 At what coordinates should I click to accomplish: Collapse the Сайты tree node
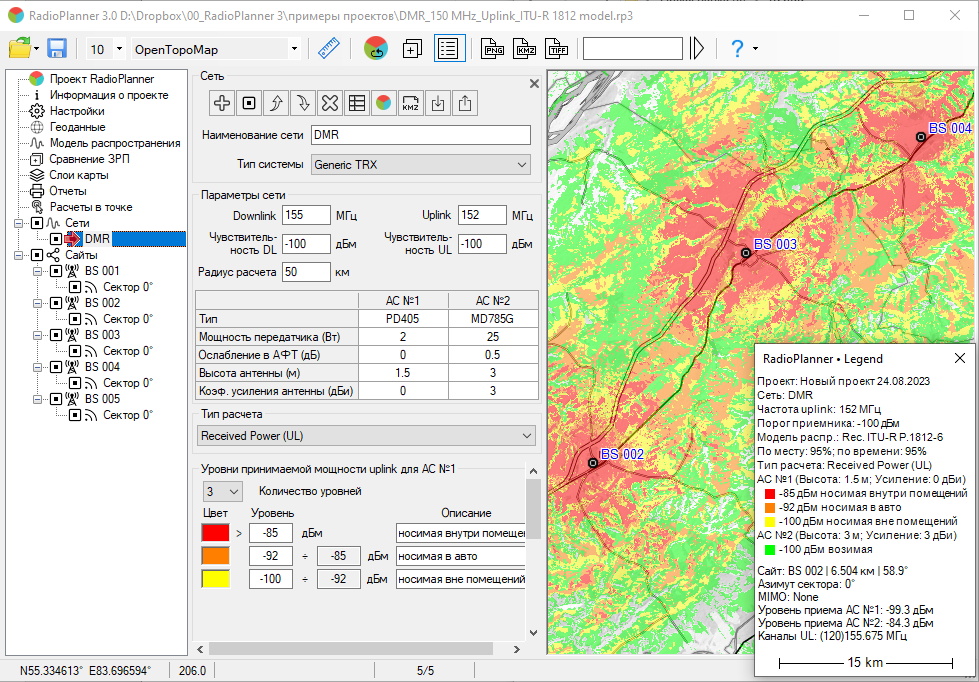point(18,255)
